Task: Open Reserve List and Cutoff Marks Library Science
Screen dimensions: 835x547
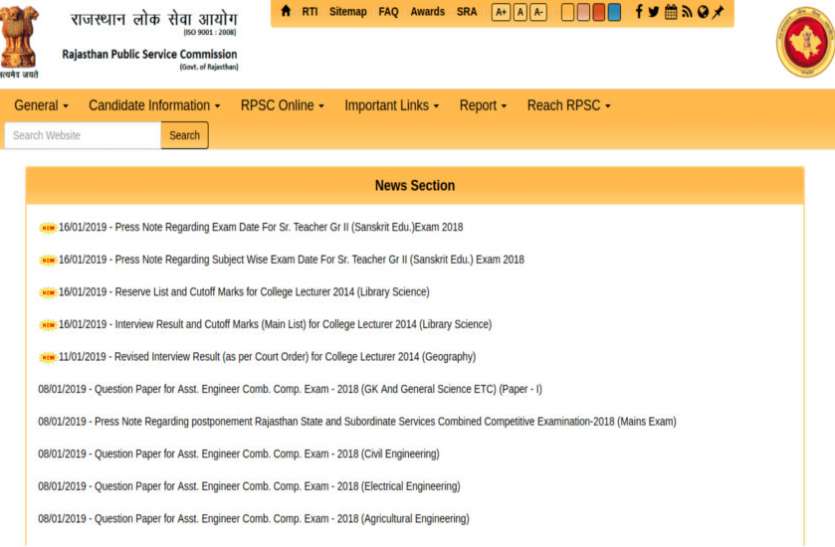Action: coord(244,292)
